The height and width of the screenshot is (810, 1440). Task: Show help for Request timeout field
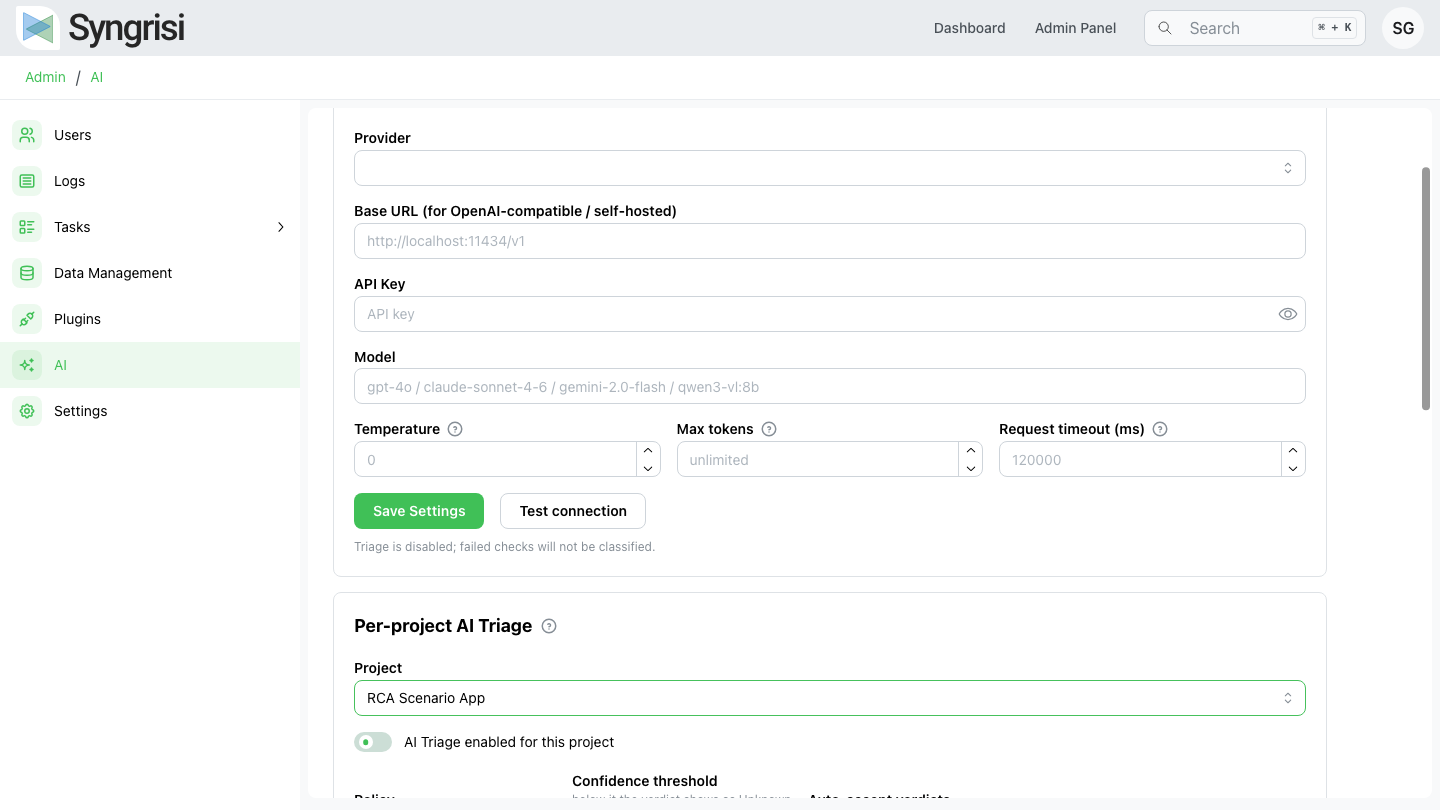[1160, 429]
